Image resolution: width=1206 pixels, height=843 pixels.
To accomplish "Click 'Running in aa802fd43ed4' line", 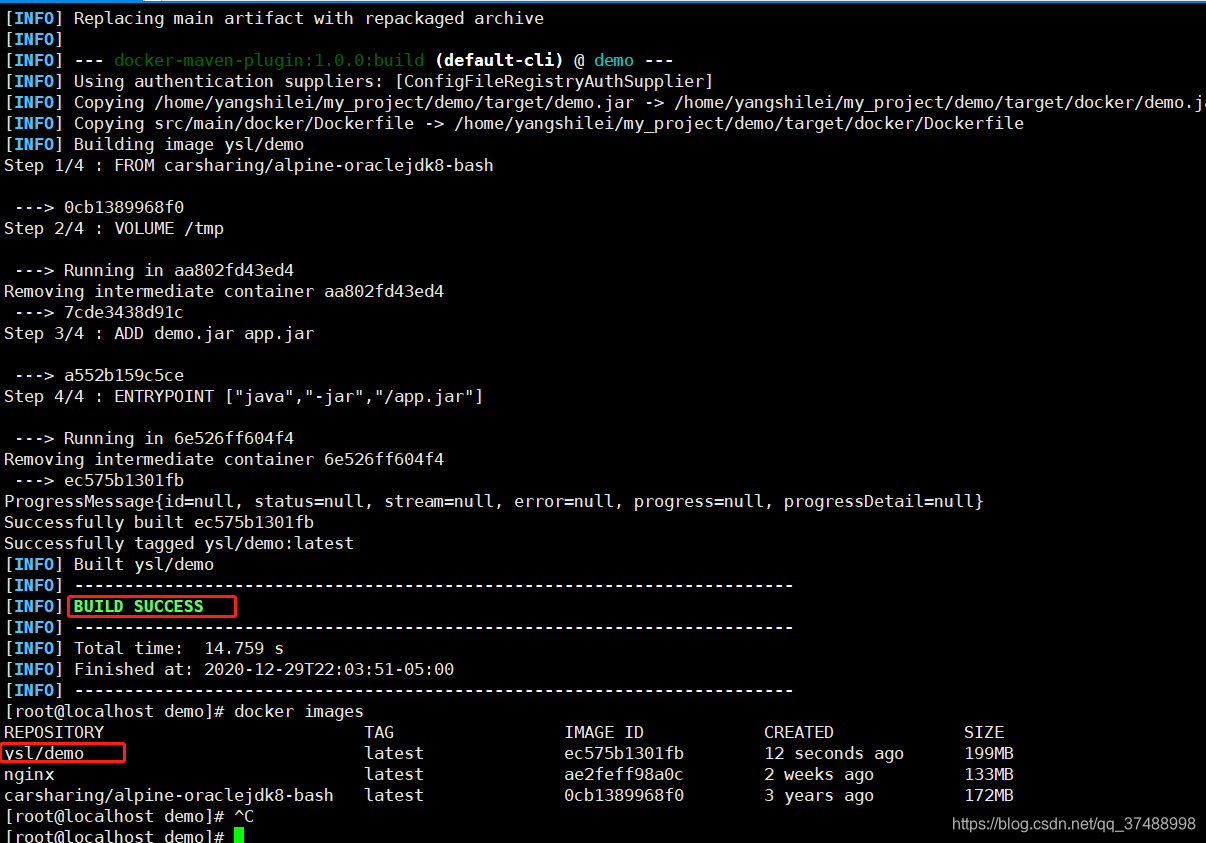I will click(154, 270).
